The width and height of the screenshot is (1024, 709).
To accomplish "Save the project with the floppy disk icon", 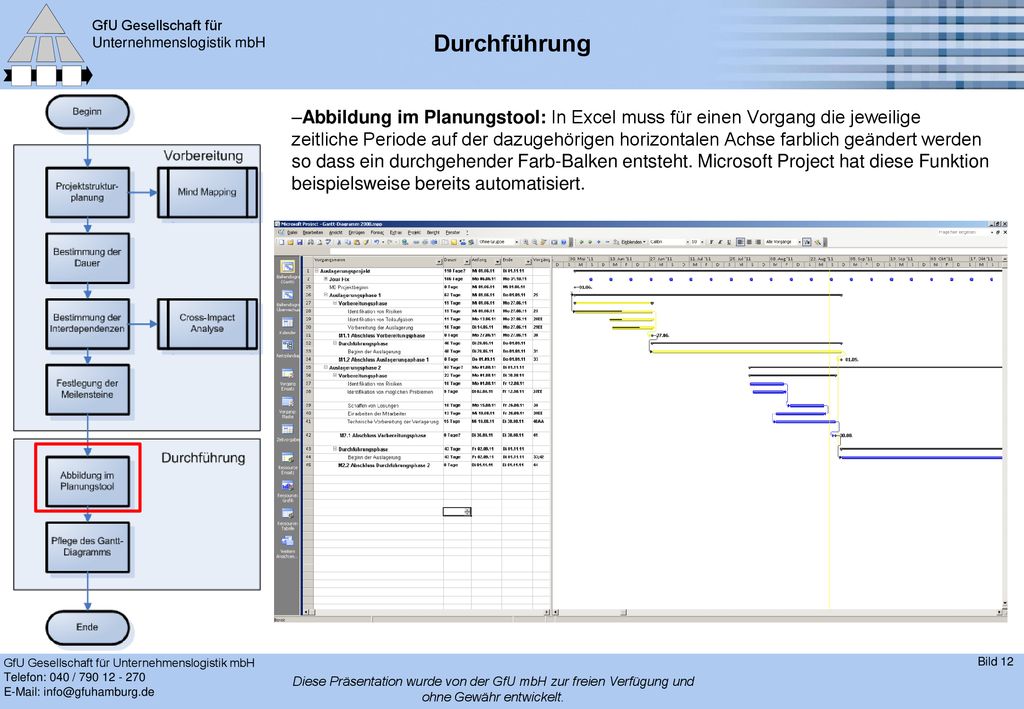I will click(x=300, y=242).
